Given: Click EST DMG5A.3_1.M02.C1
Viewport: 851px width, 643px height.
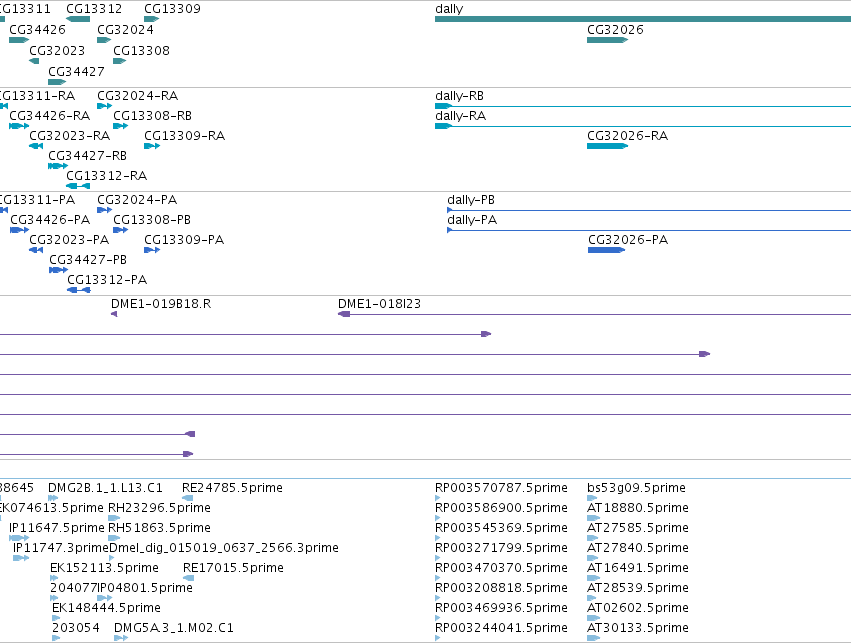Looking at the screenshot, I should pos(121,638).
